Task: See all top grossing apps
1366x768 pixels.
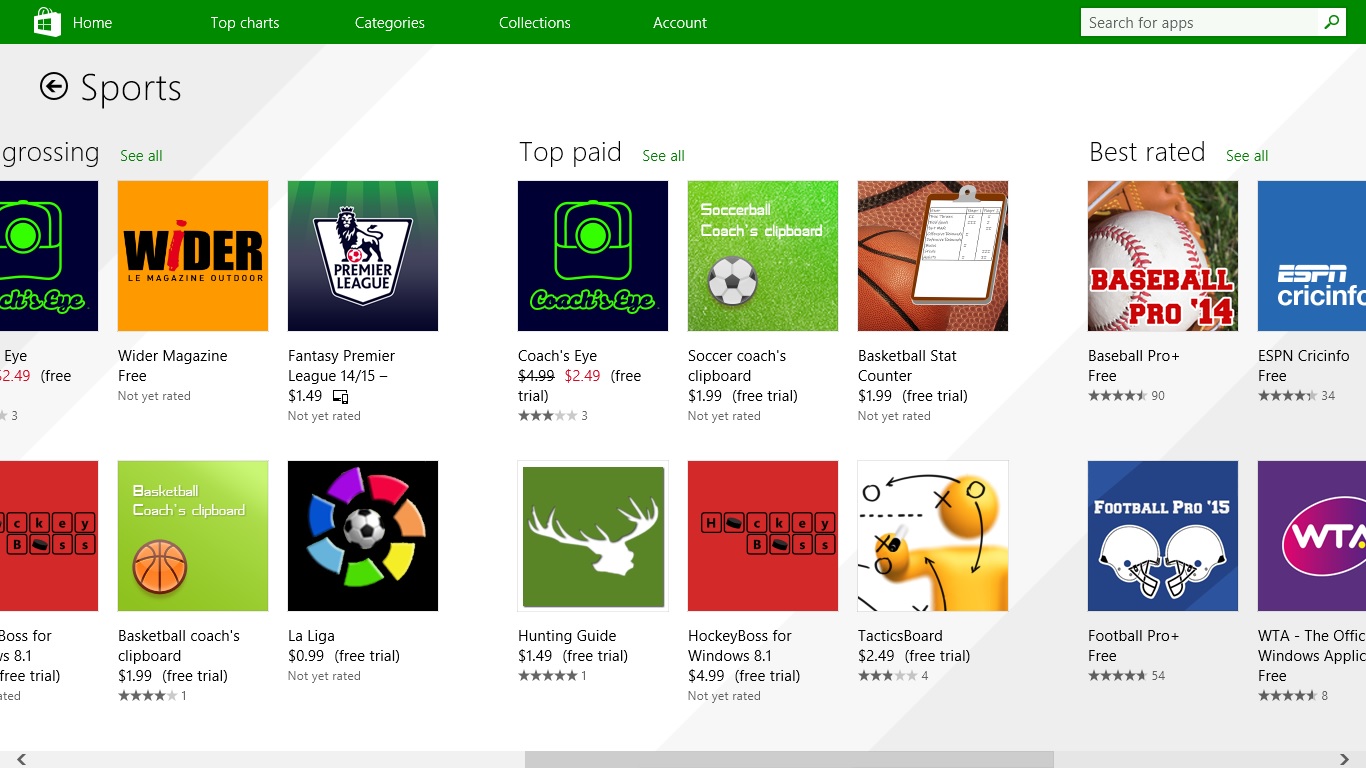Action: [141, 156]
